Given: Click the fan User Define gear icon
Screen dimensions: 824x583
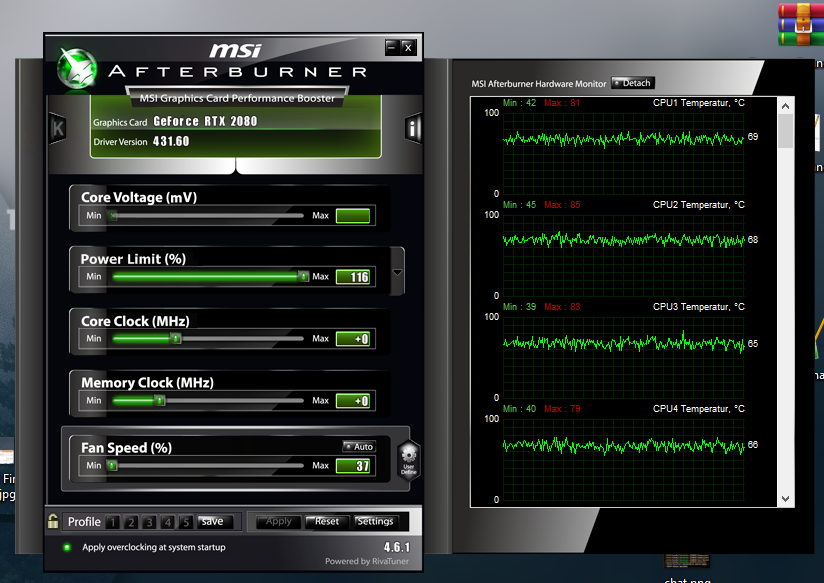Looking at the screenshot, I should (x=409, y=459).
